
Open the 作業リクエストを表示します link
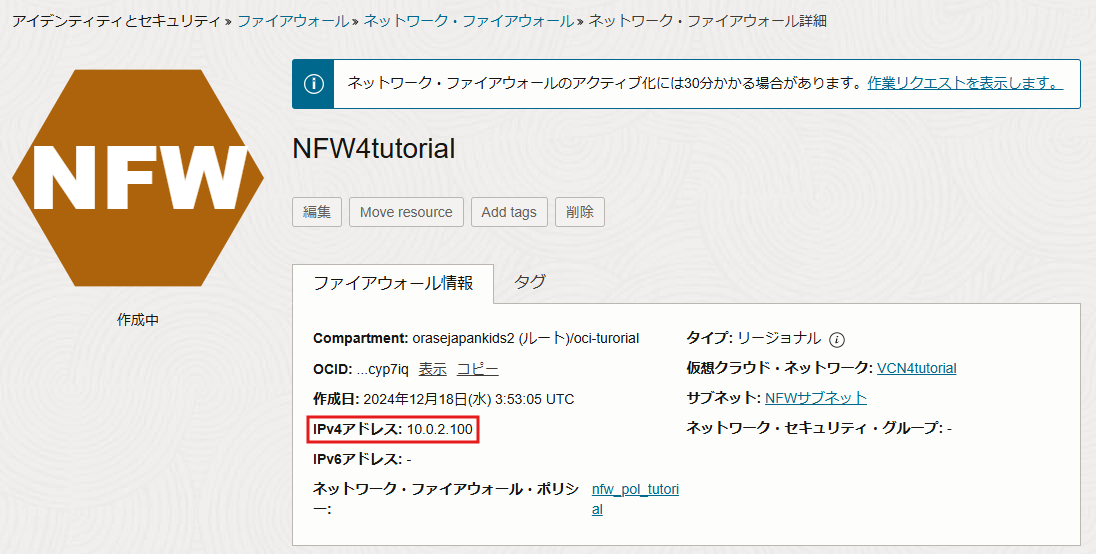(963, 83)
